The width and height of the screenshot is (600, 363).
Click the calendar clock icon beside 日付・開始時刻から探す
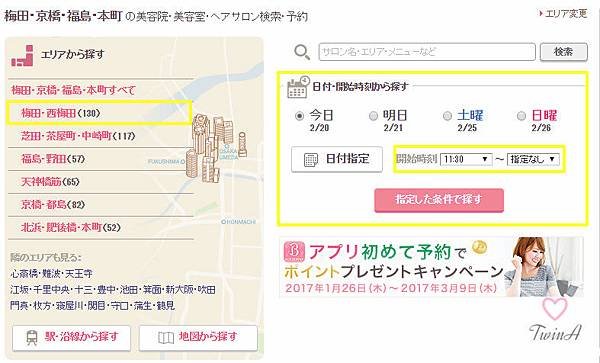click(x=298, y=88)
